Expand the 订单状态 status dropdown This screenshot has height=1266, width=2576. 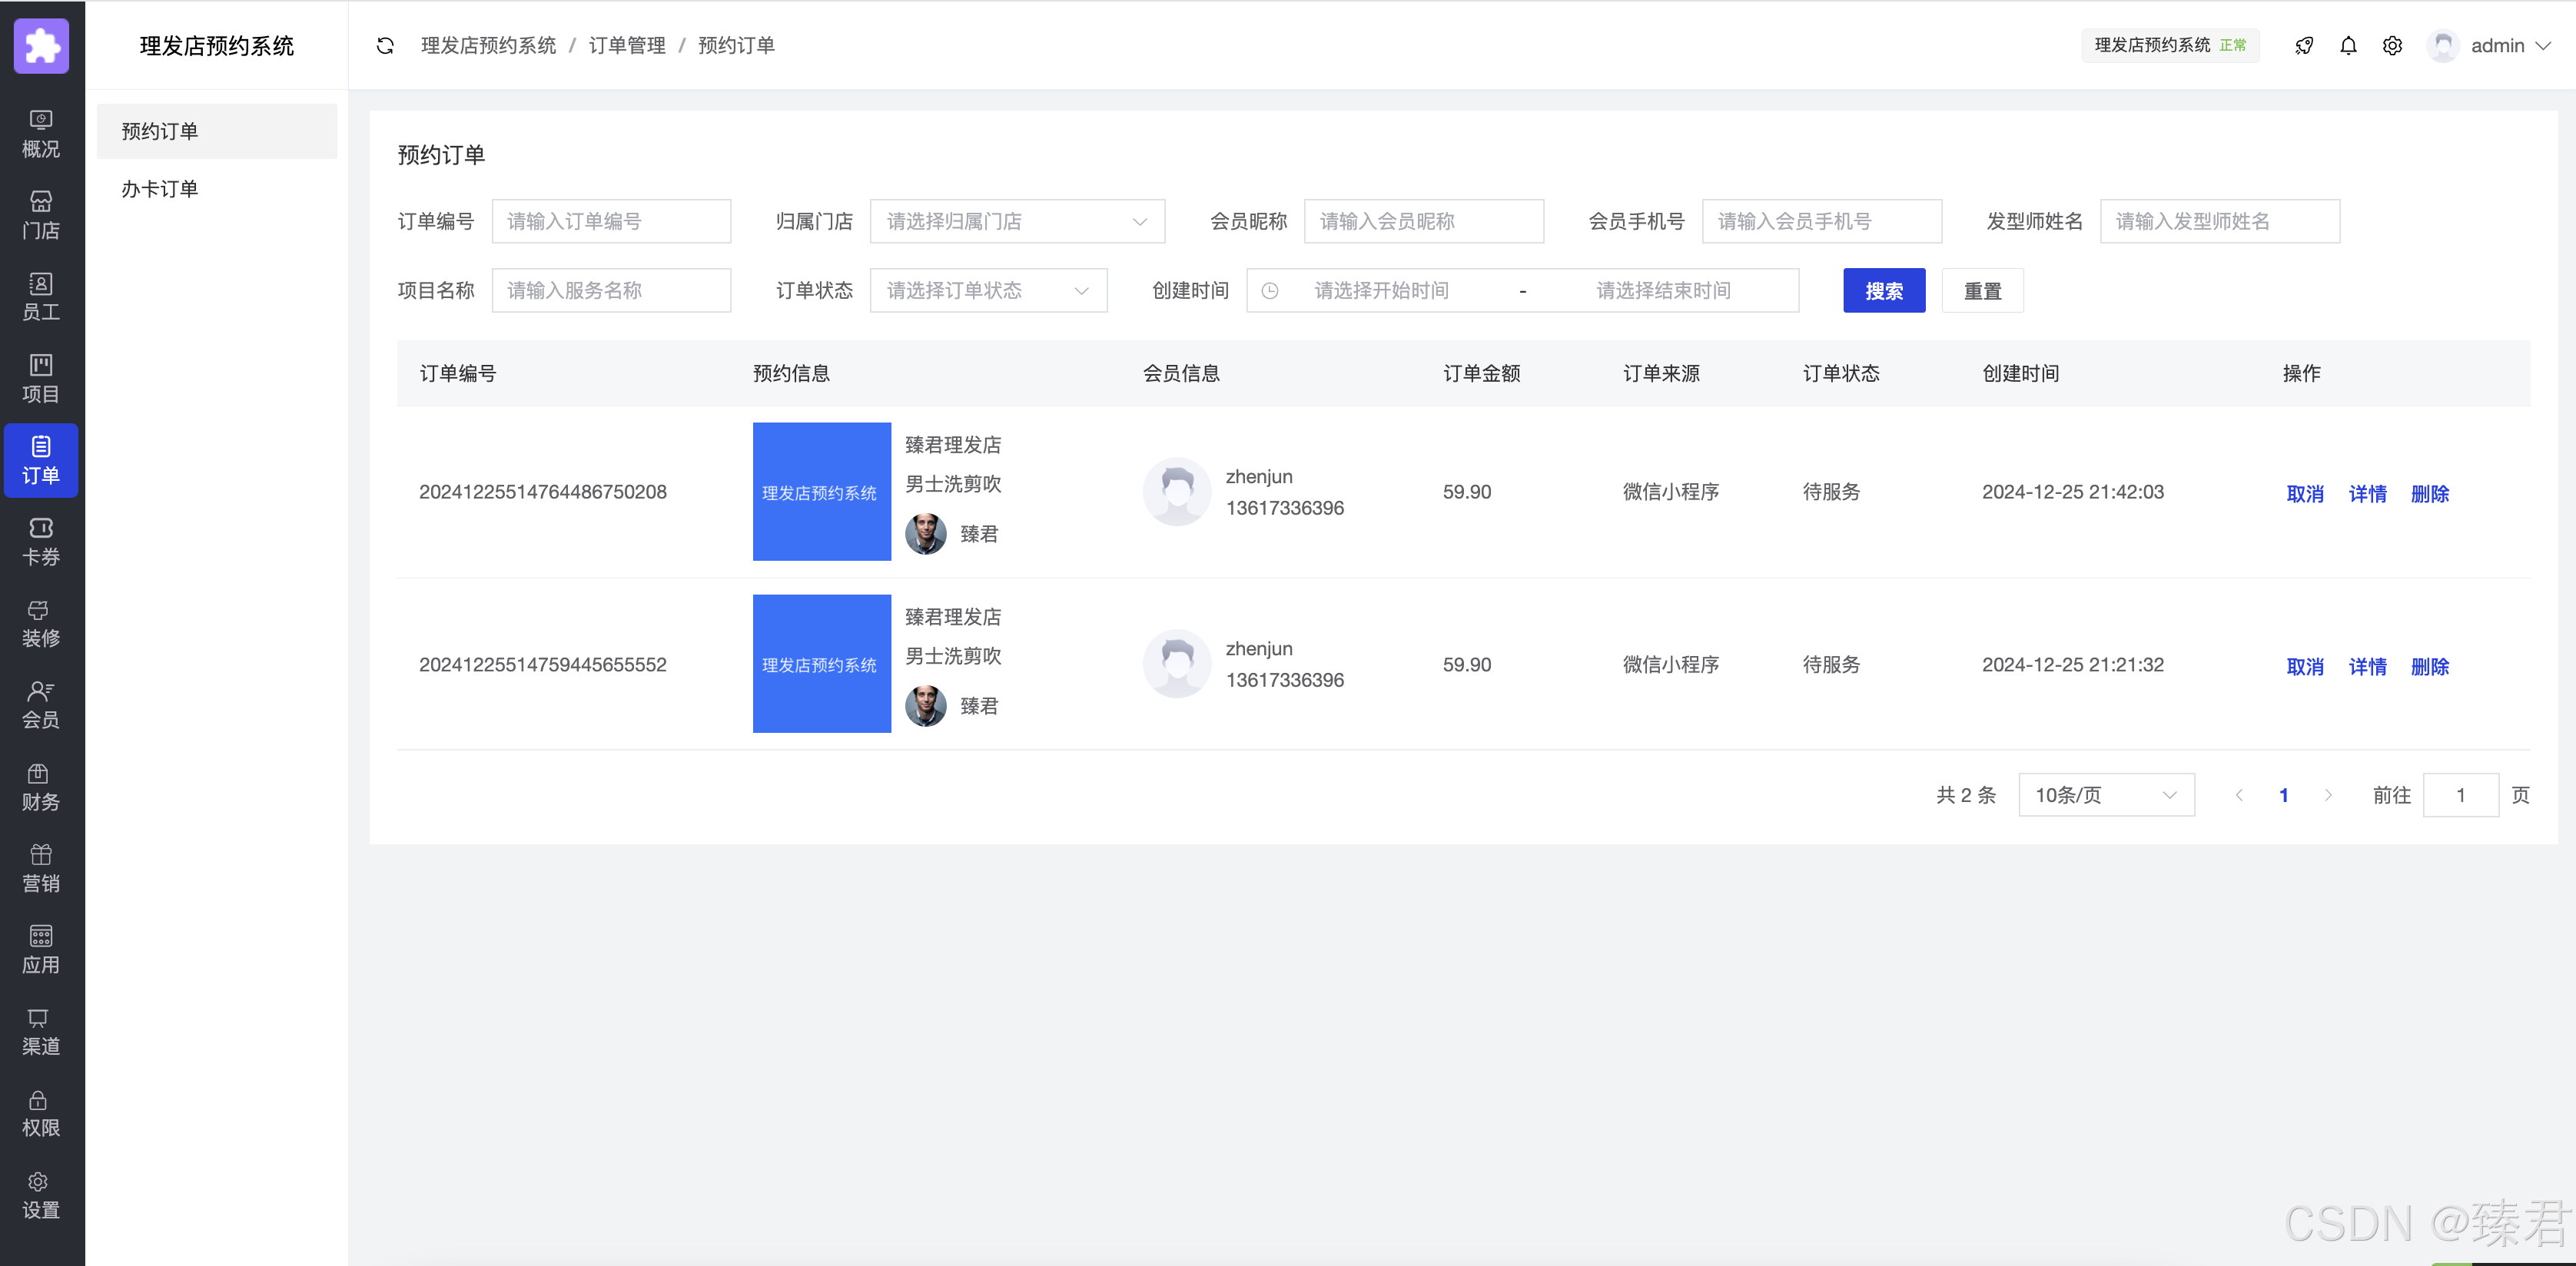[988, 291]
